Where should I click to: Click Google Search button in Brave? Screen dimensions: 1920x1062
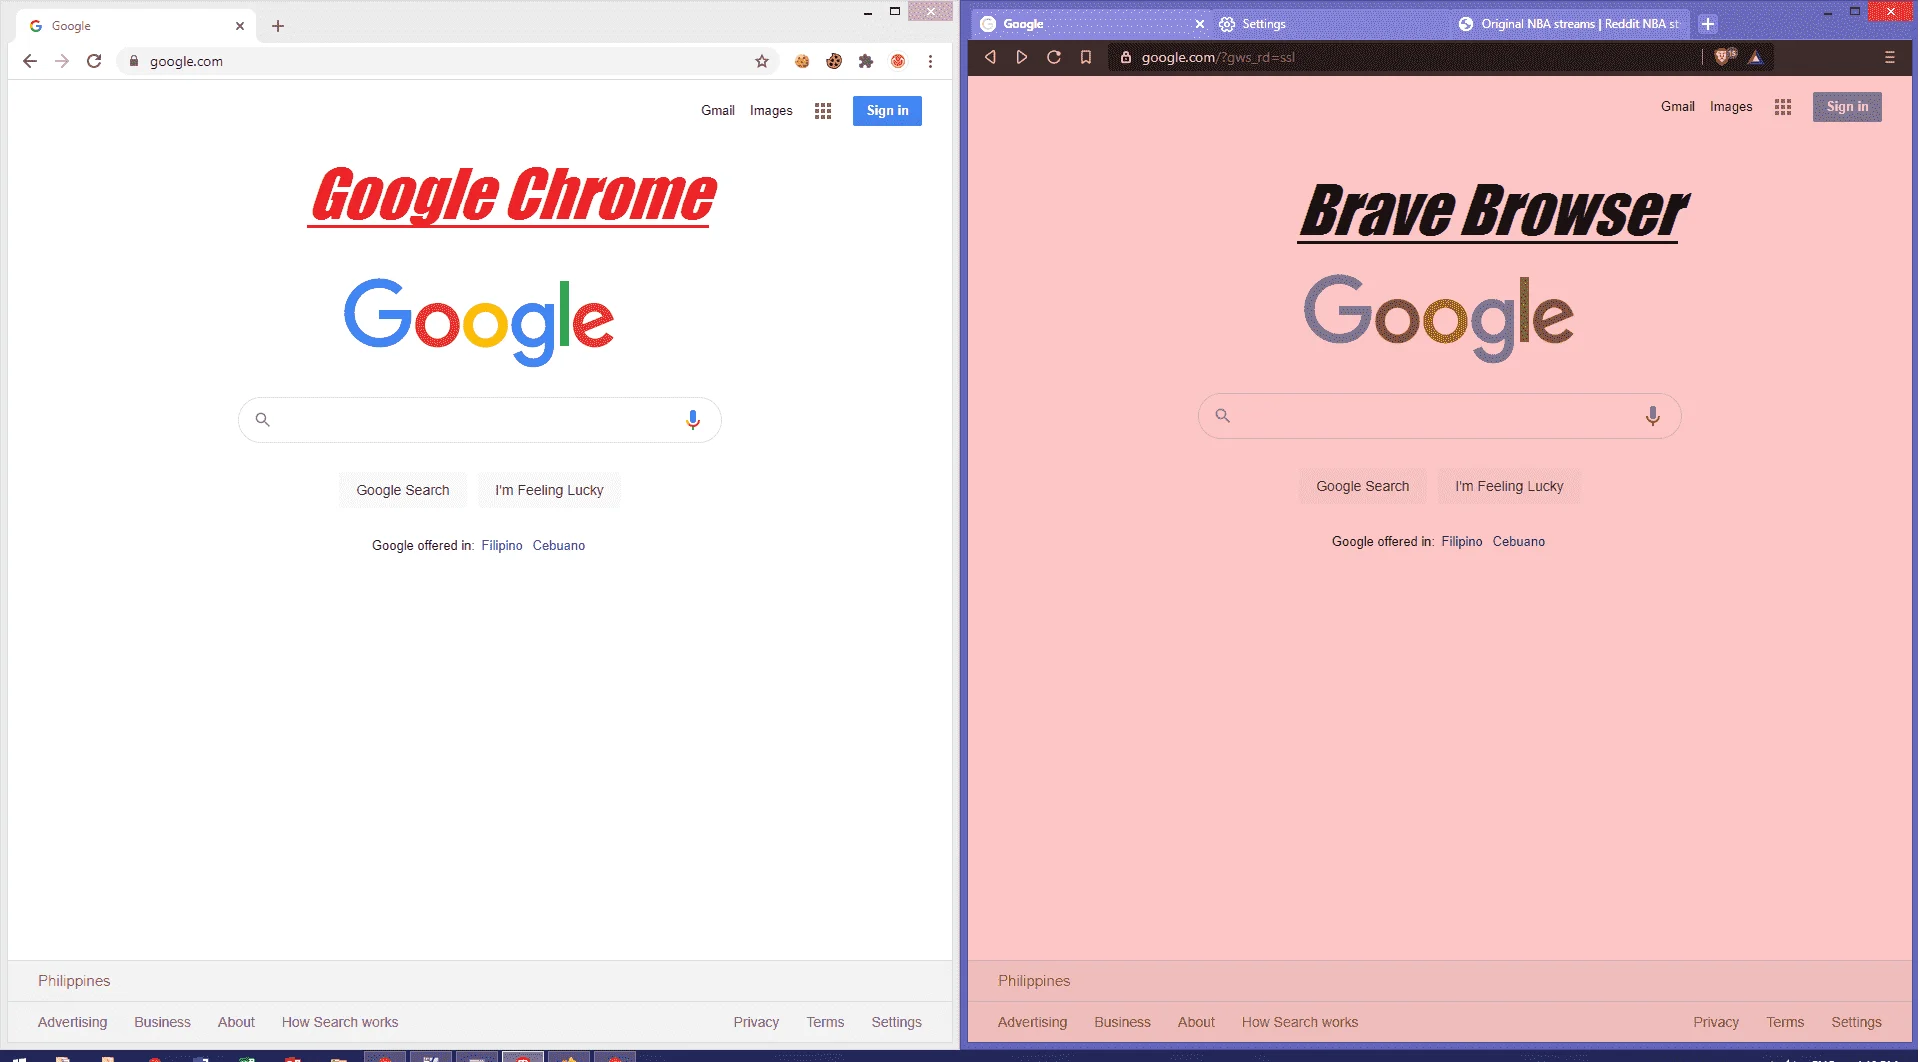tap(1363, 486)
